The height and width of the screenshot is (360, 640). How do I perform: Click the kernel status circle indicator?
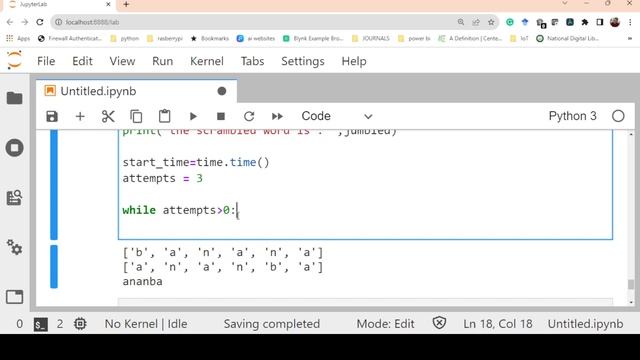pyautogui.click(x=618, y=116)
